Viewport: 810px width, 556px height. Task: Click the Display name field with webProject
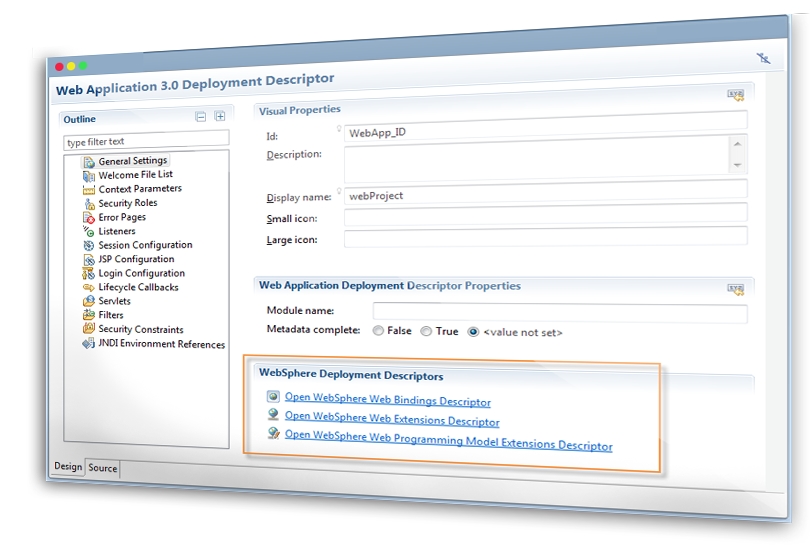tap(546, 192)
